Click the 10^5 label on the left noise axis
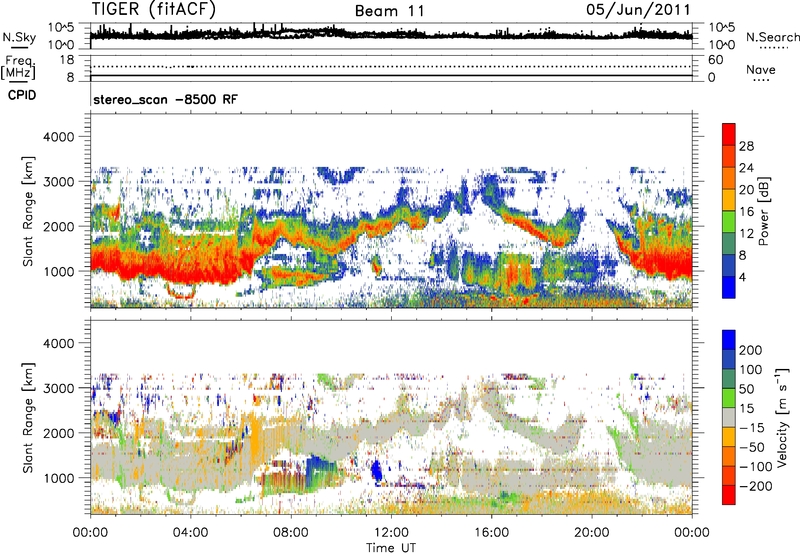 (x=61, y=28)
